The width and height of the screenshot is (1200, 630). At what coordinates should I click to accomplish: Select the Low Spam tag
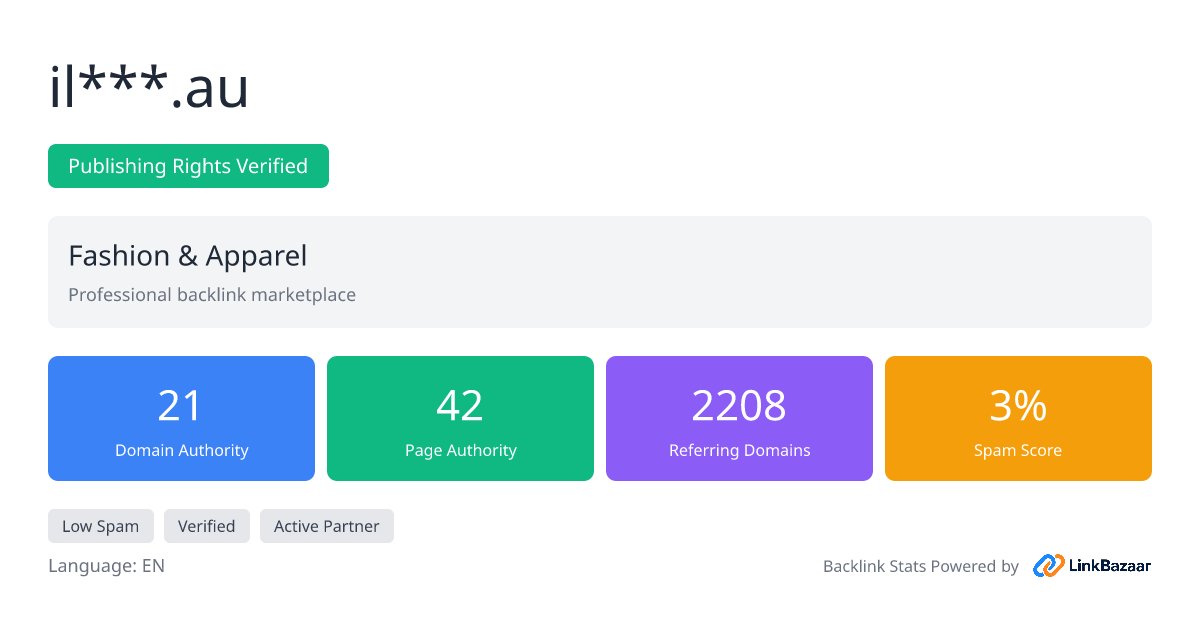100,526
